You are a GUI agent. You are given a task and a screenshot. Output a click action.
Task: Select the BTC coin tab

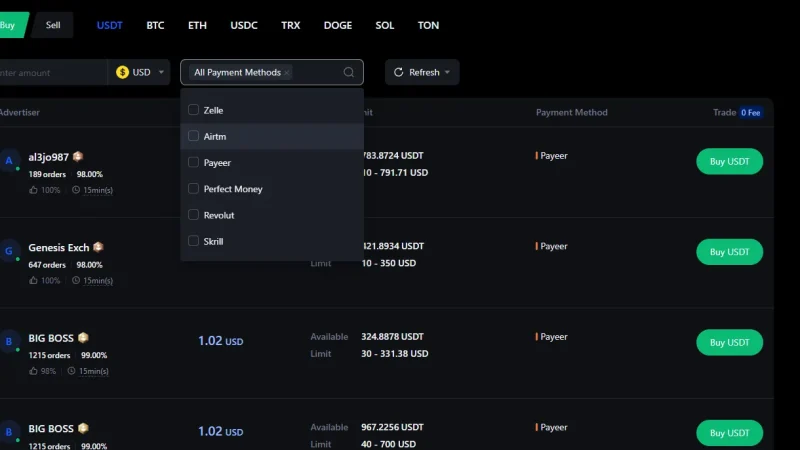[155, 26]
